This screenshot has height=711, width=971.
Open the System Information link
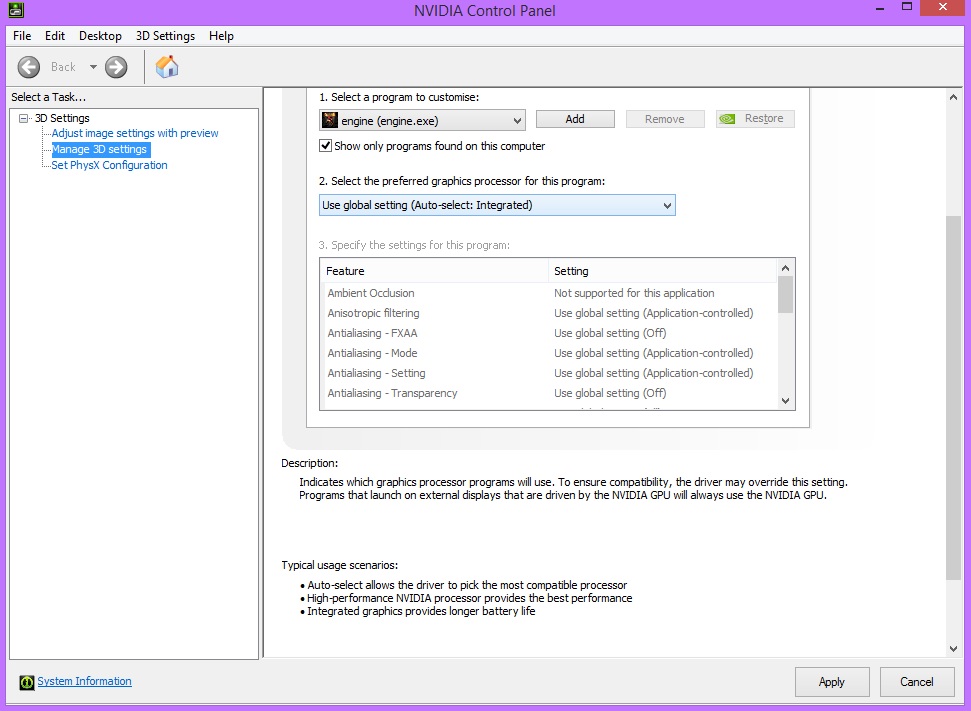84,681
